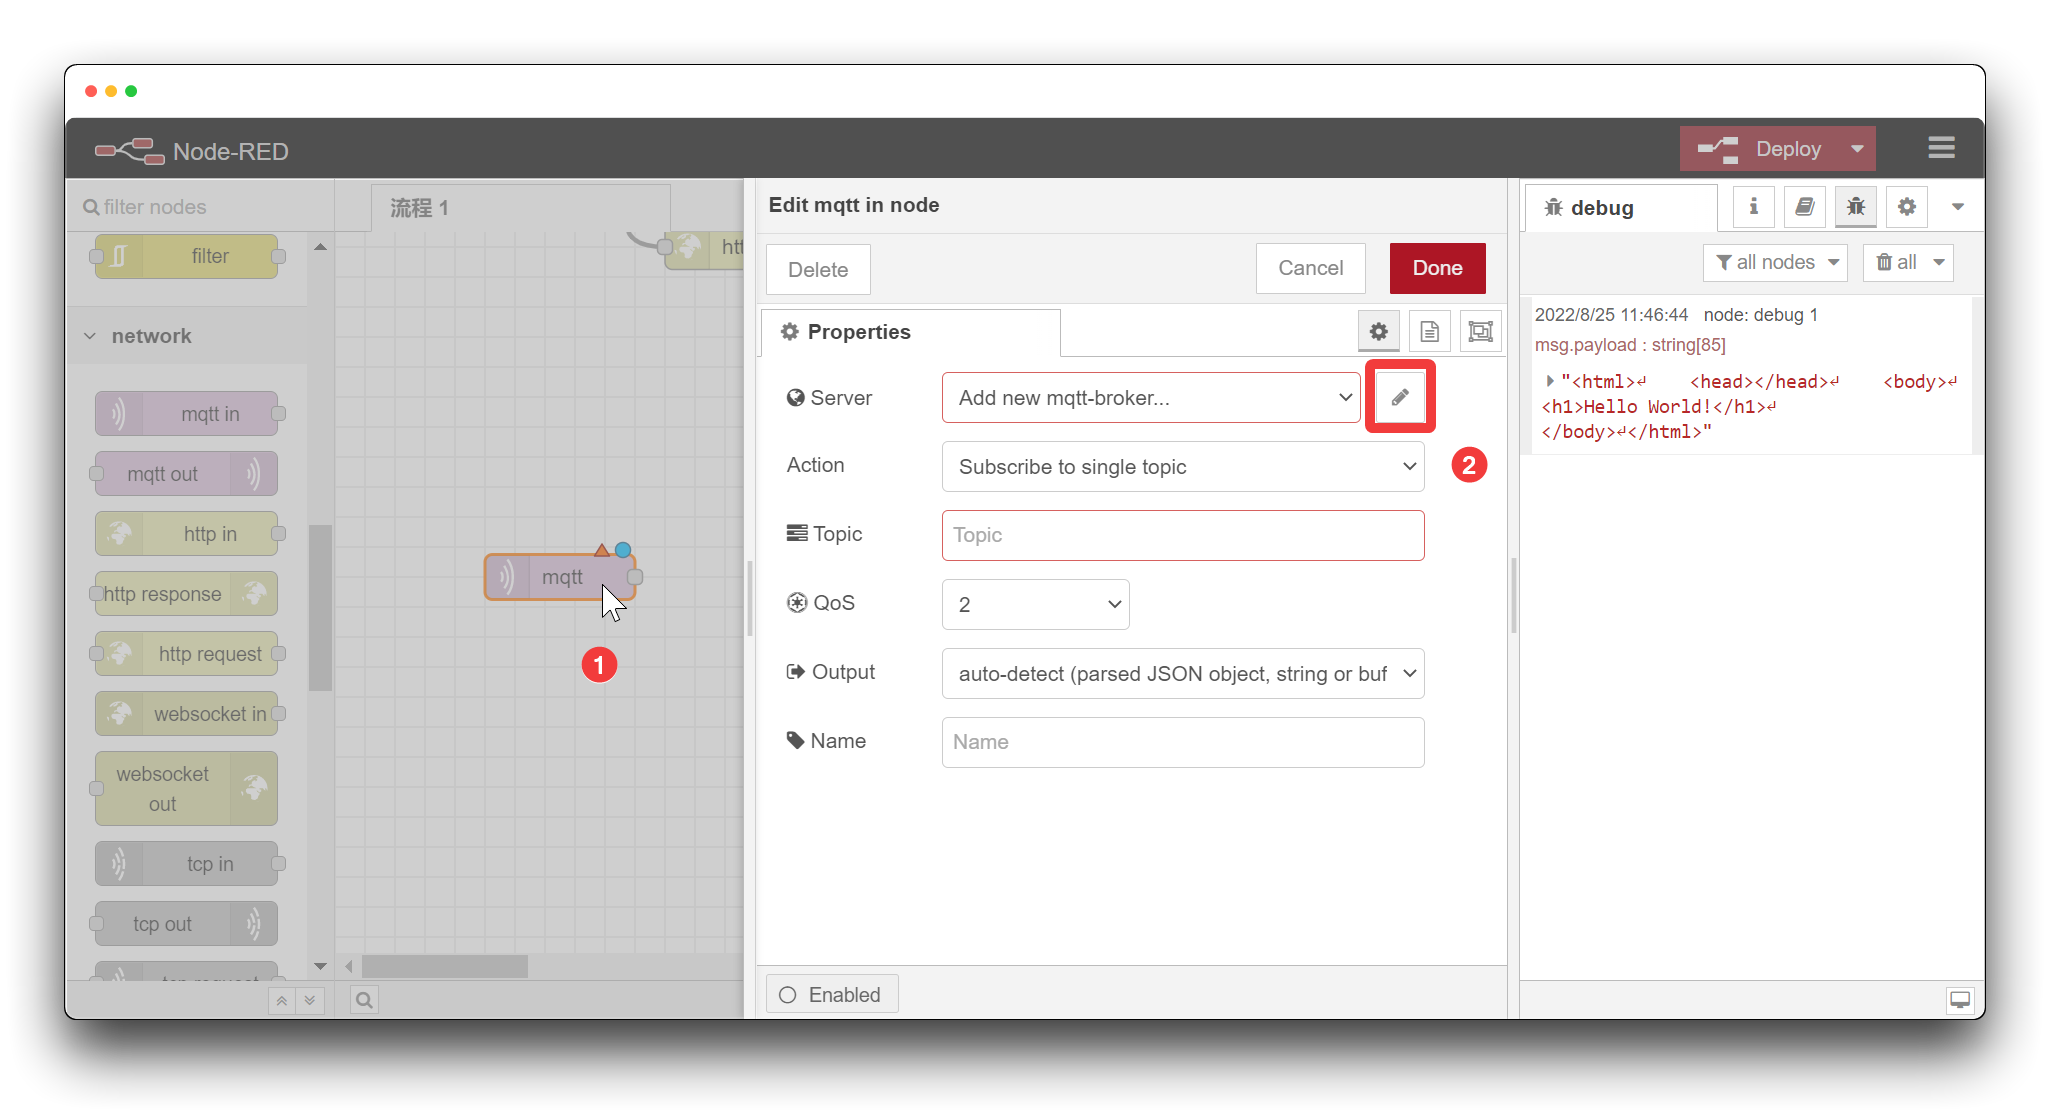
Task: Open debug window in new window icon
Action: [x=1960, y=1000]
